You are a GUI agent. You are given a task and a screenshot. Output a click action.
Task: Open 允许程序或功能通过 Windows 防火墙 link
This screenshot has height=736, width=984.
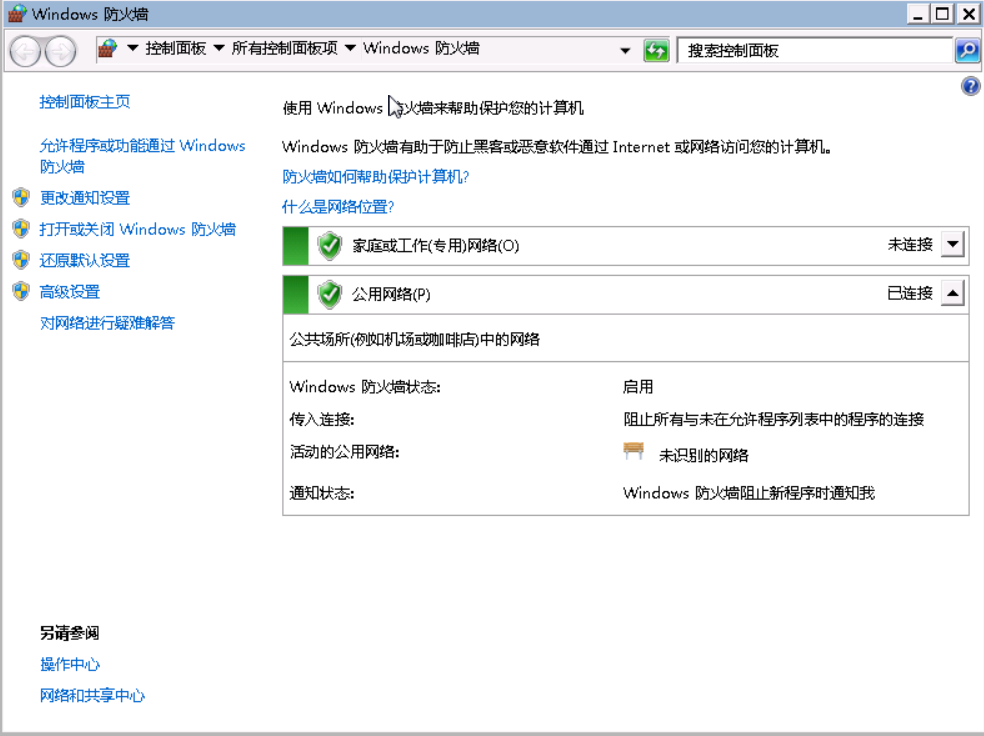[142, 156]
